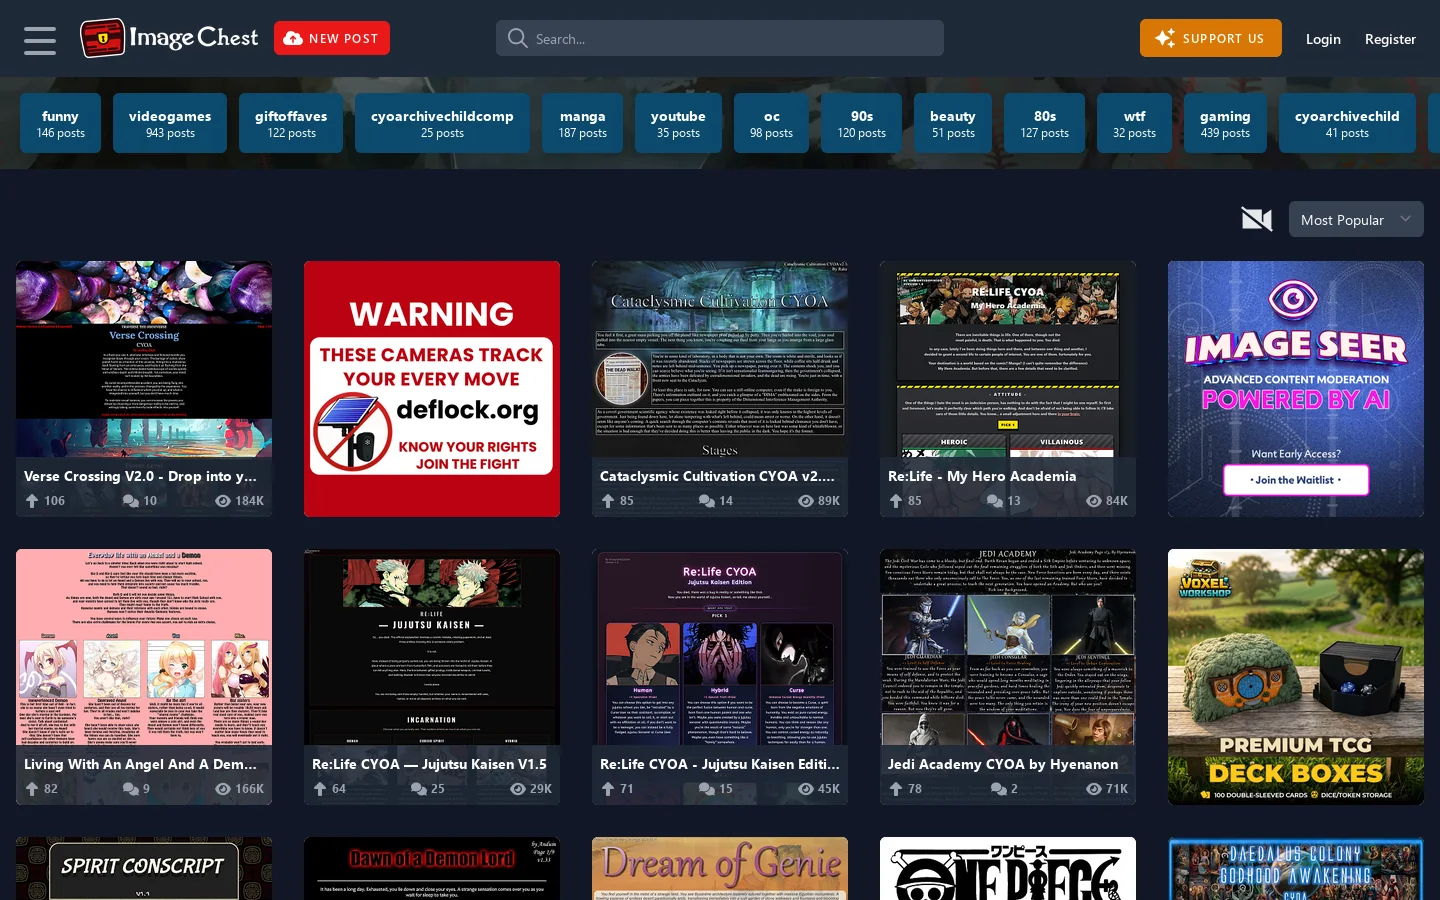Click the search magnifier icon
Viewport: 1440px width, 900px height.
(x=517, y=38)
